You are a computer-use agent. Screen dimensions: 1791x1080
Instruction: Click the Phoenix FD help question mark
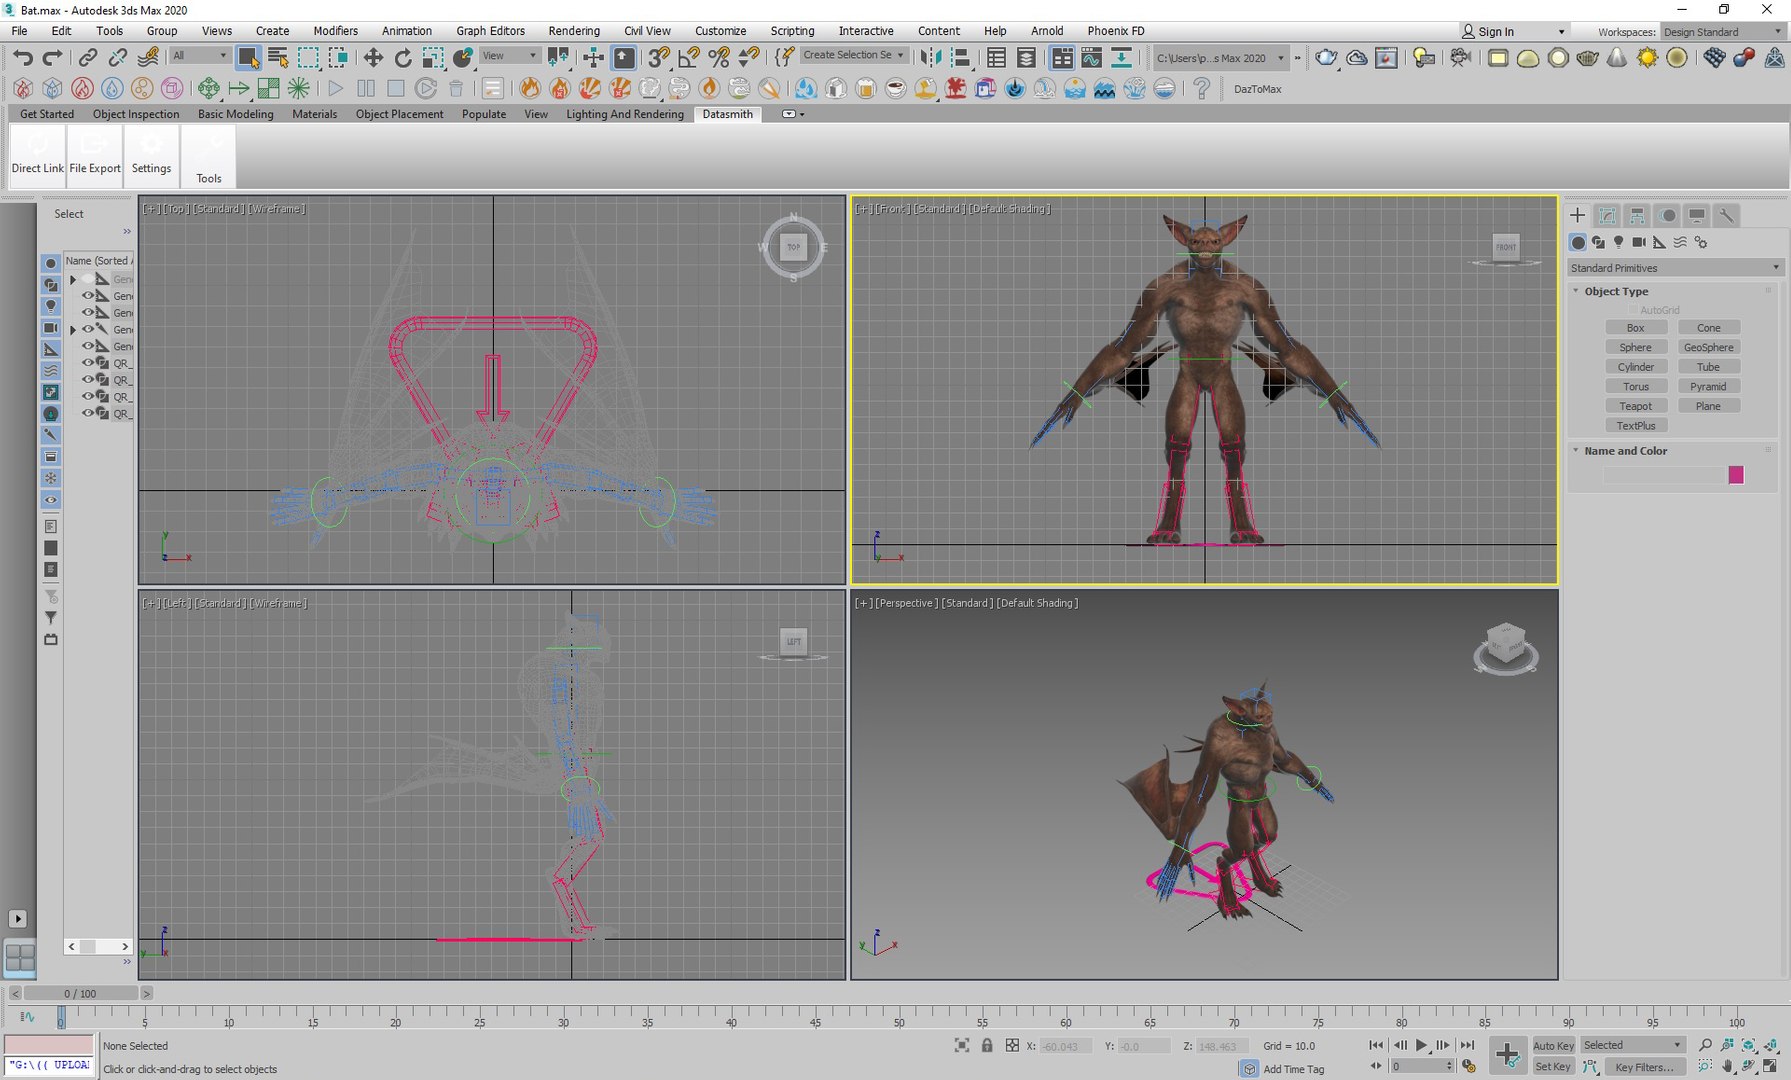click(x=1202, y=88)
